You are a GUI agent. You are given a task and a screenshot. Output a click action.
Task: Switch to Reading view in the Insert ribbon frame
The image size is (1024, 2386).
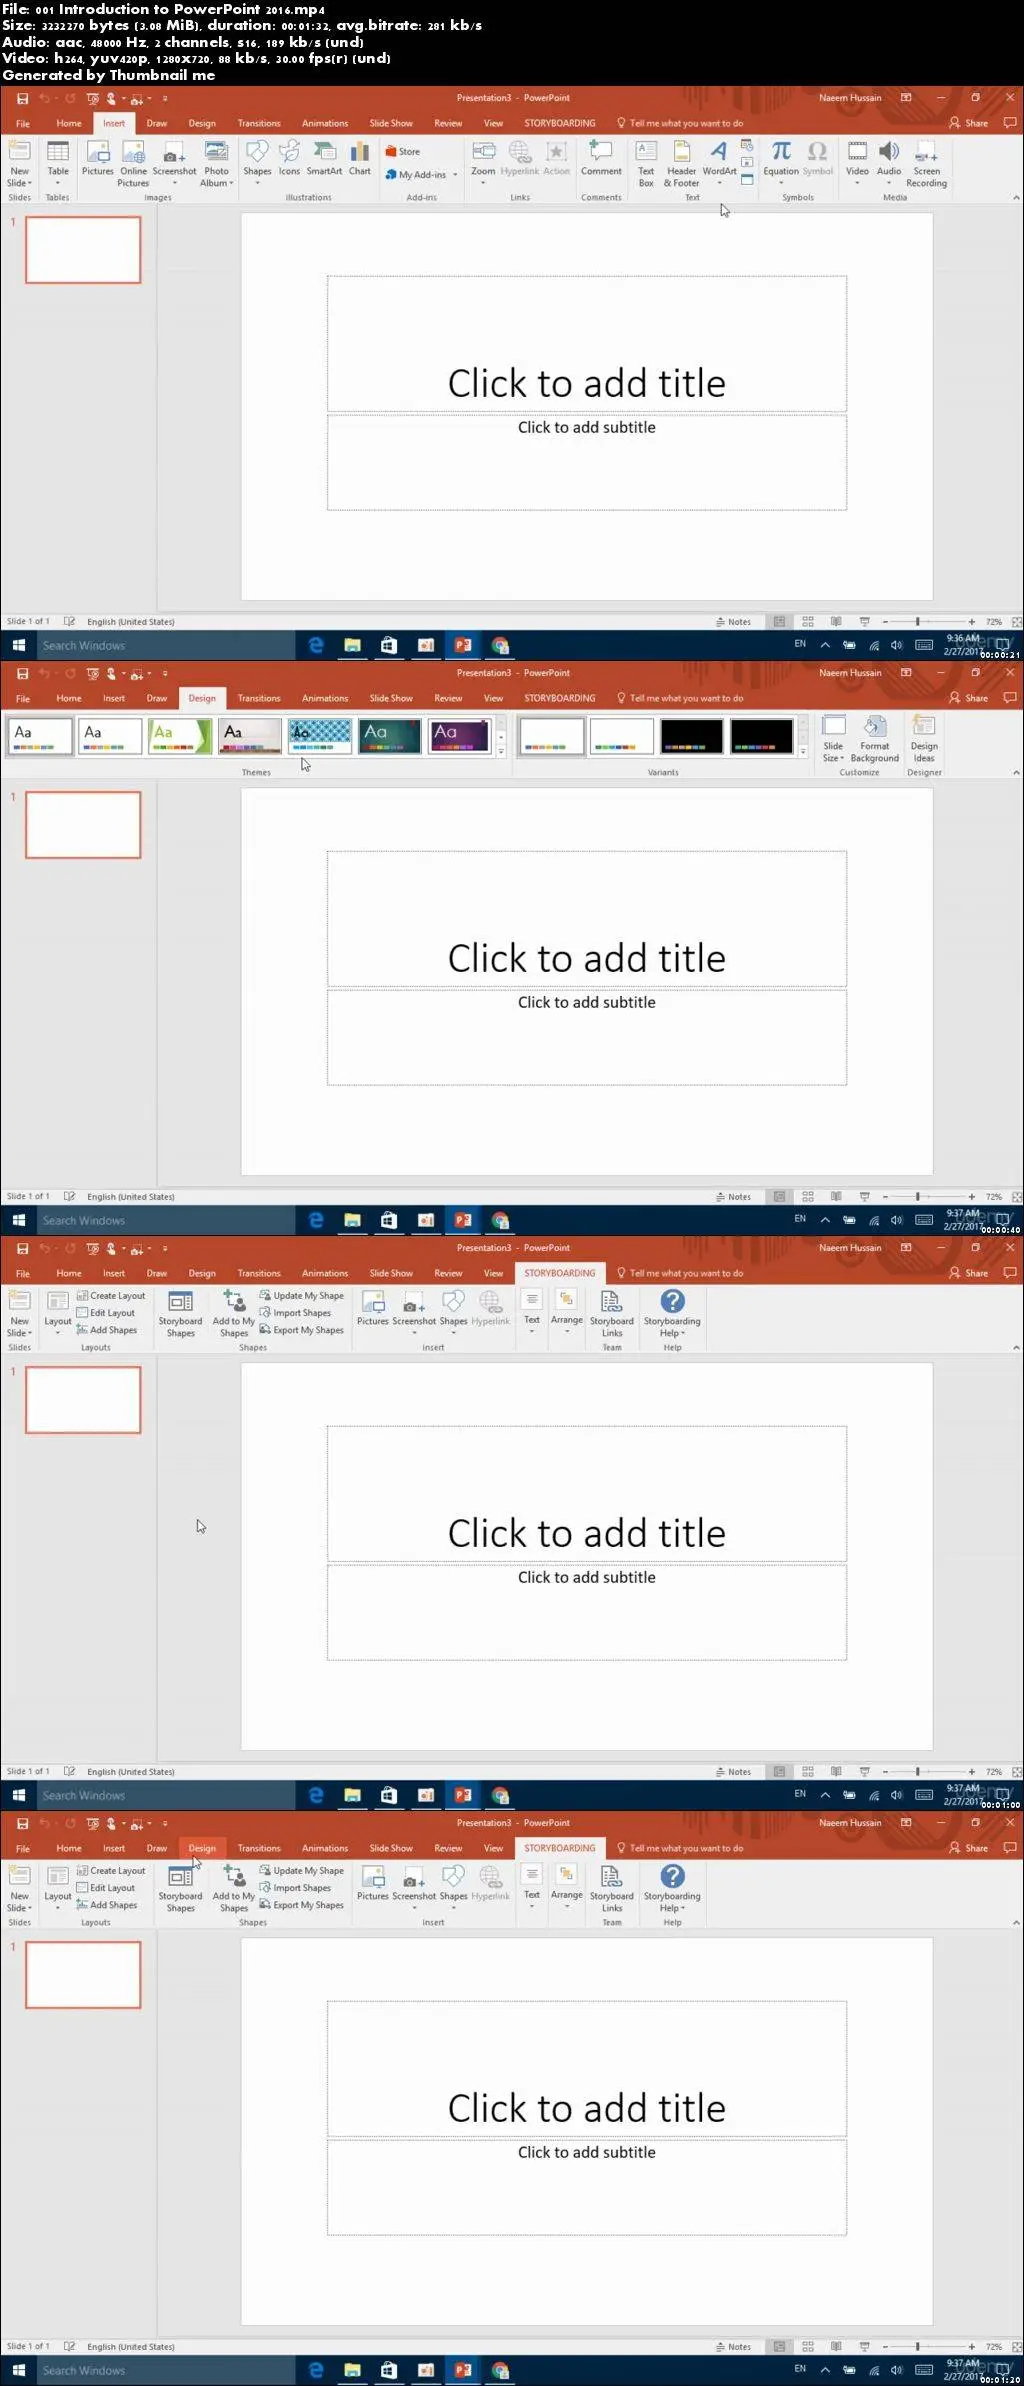click(x=836, y=622)
